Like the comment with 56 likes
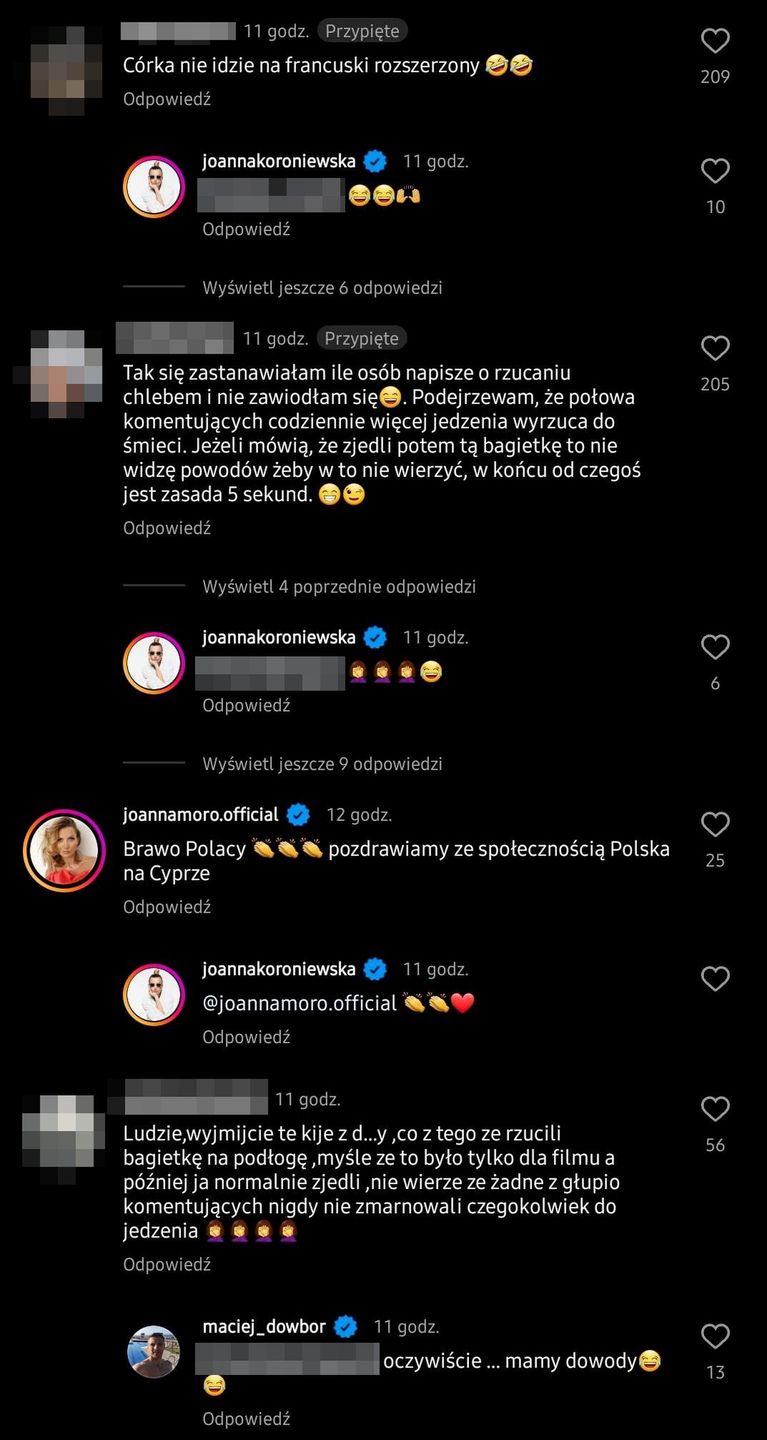 tap(715, 1109)
